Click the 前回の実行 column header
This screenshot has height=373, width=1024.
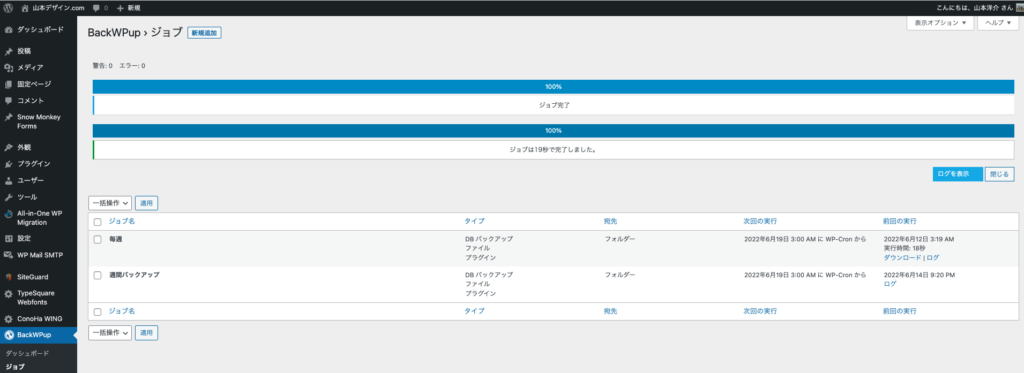(x=900, y=221)
